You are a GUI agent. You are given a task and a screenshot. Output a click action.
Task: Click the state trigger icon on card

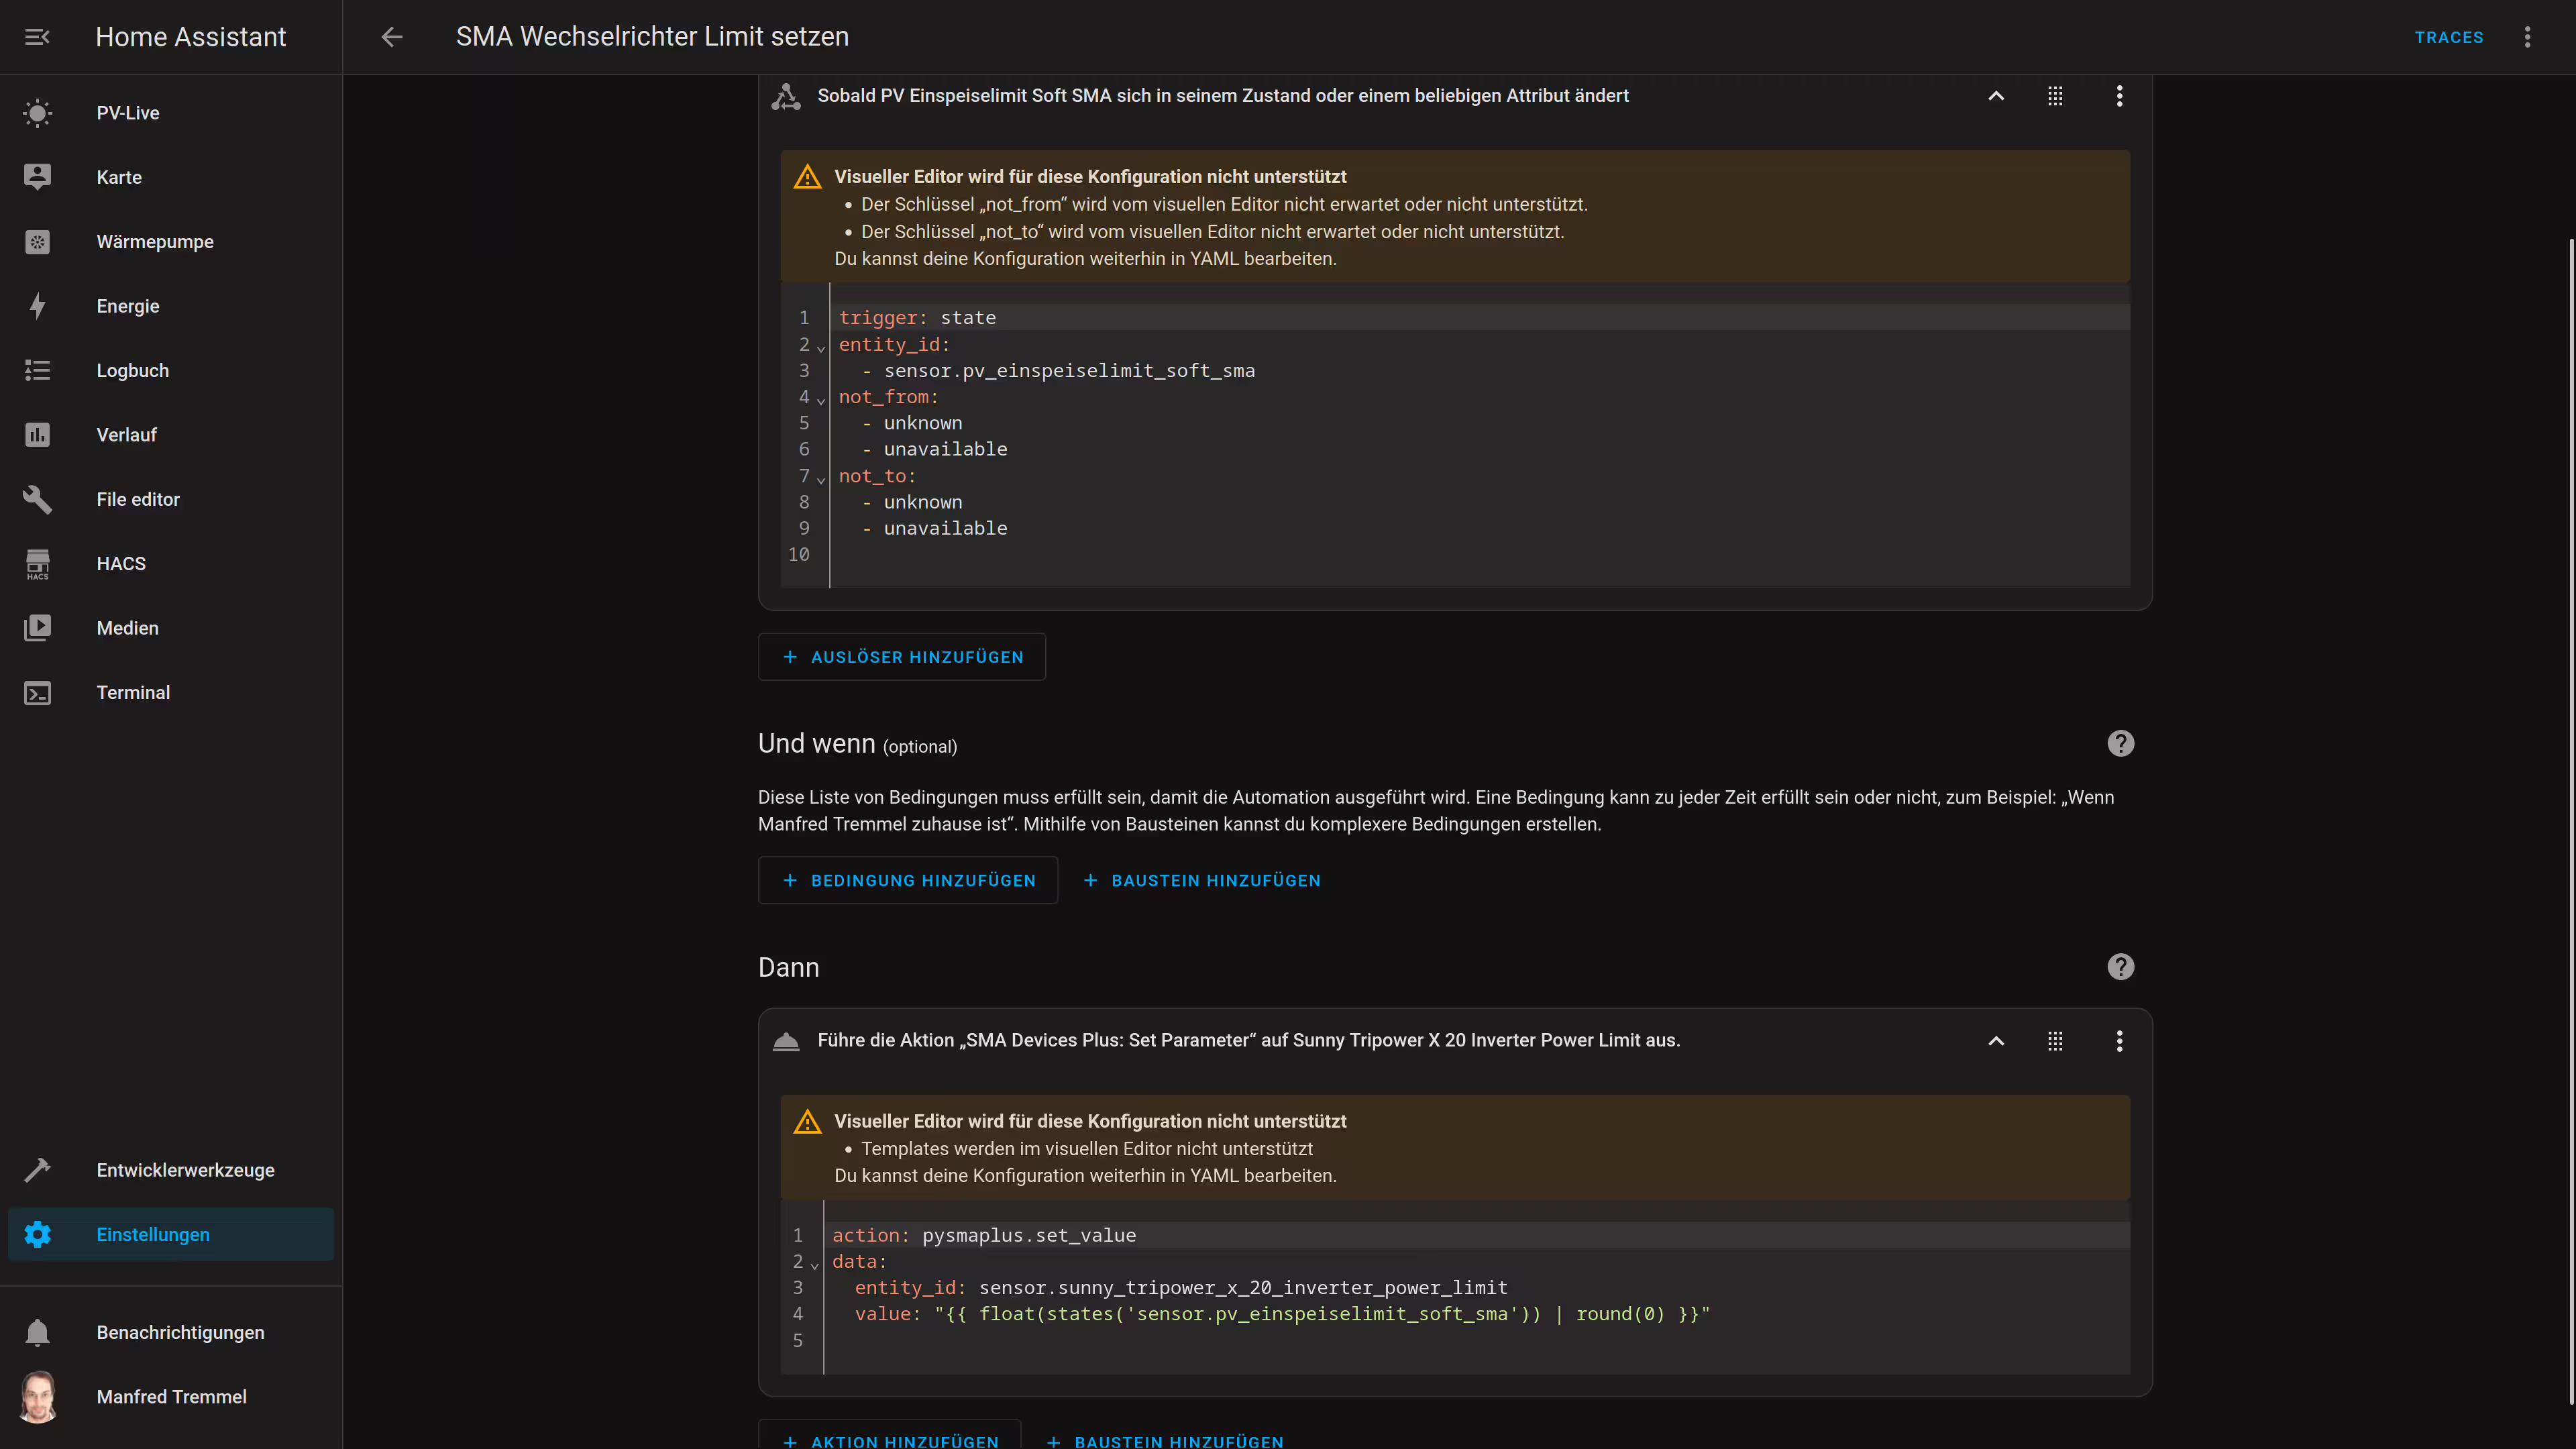click(x=786, y=96)
